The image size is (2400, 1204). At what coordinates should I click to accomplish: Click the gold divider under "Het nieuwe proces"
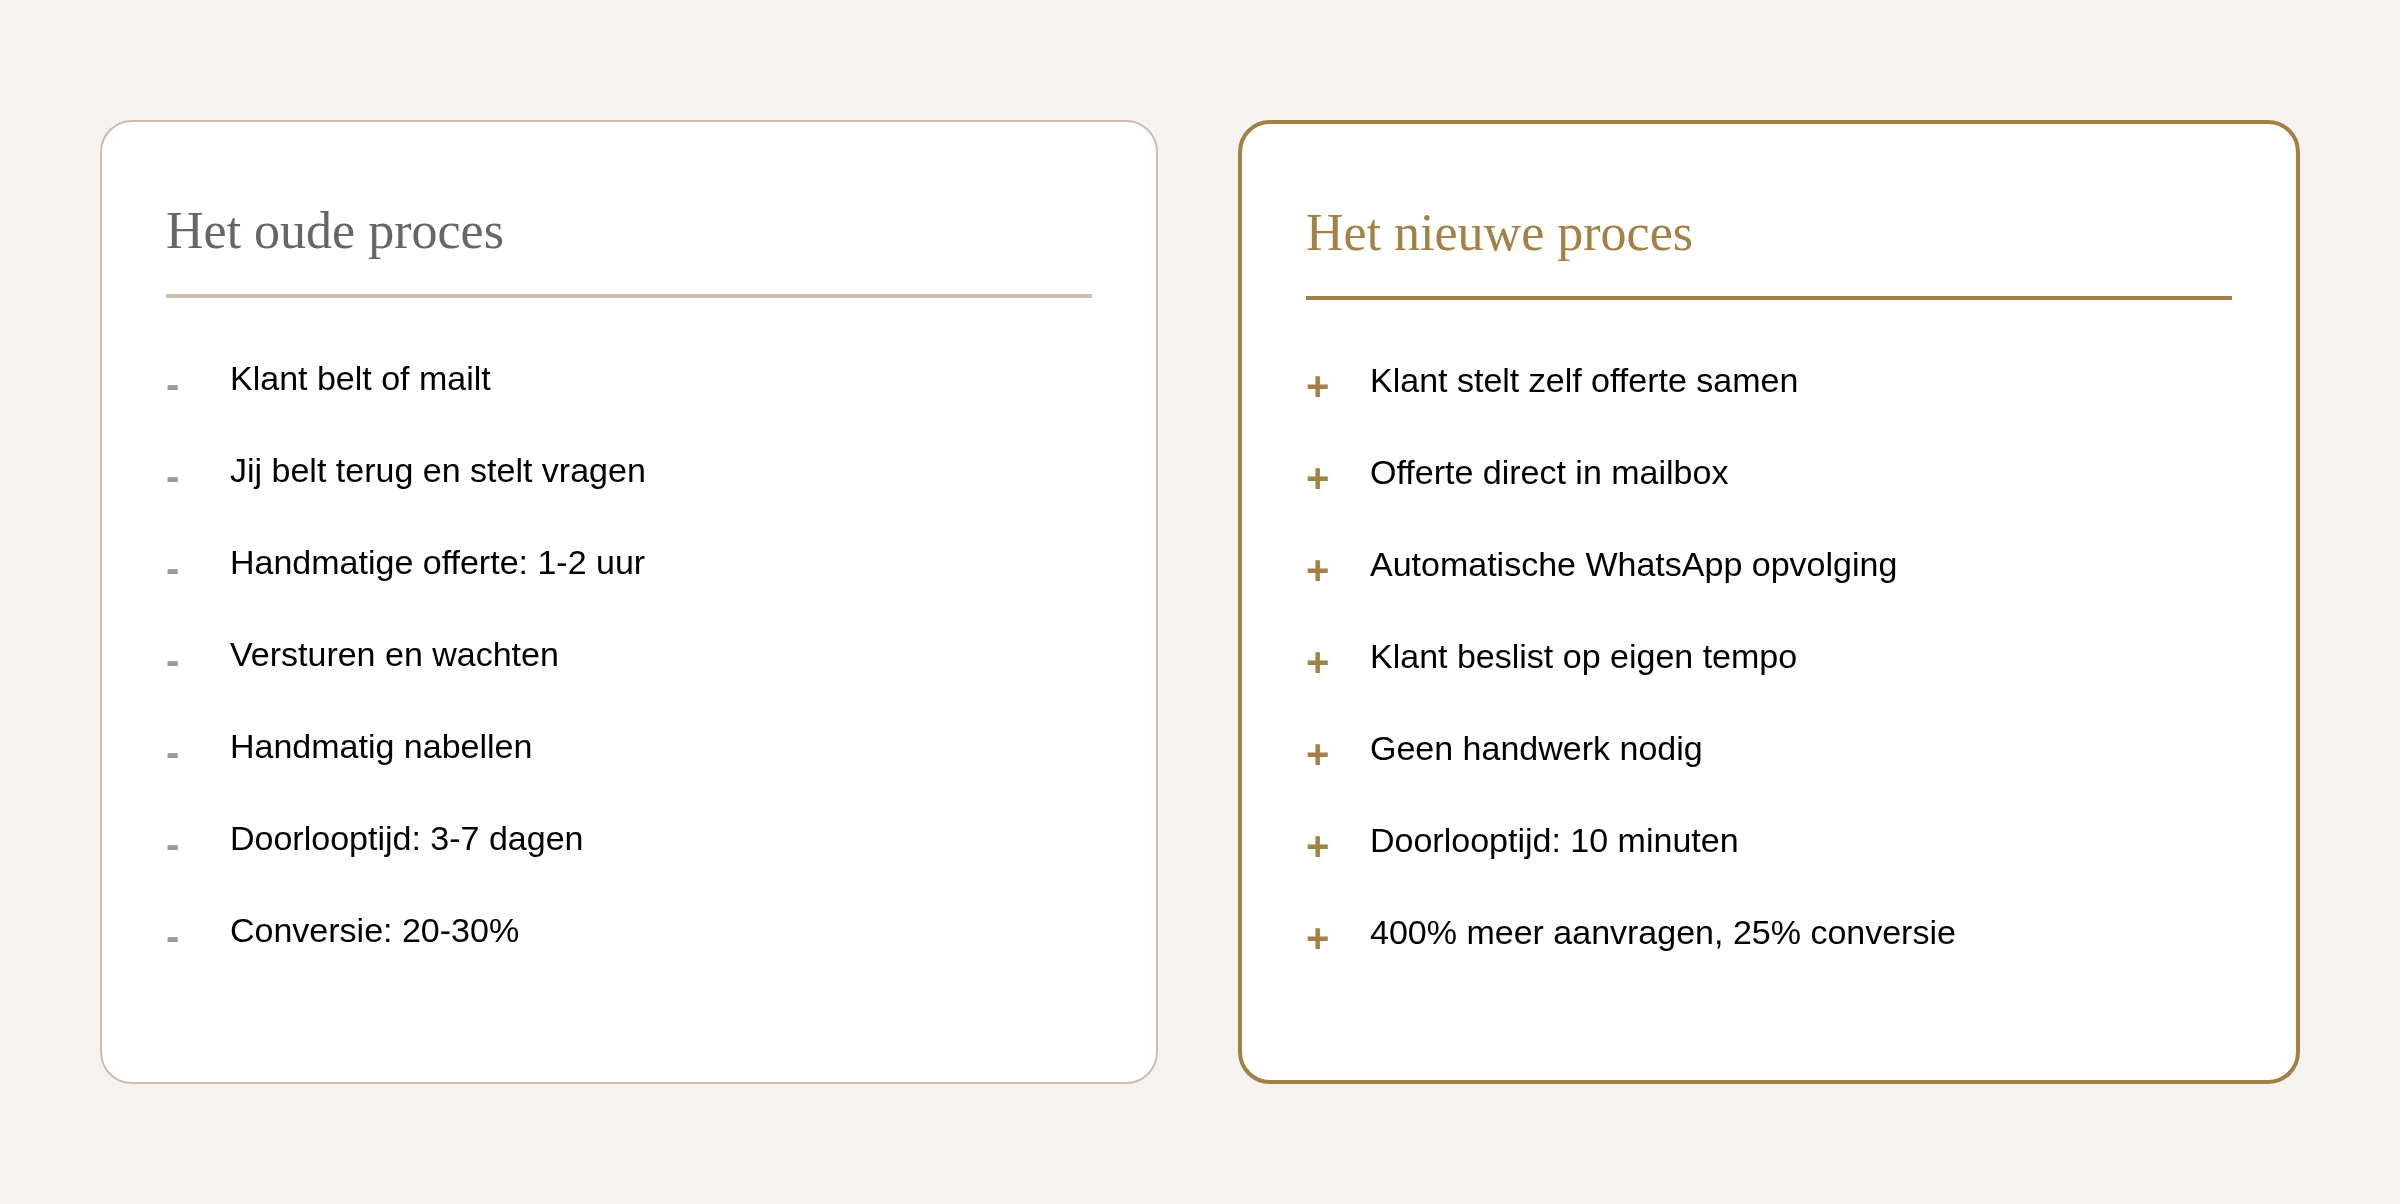(1768, 298)
